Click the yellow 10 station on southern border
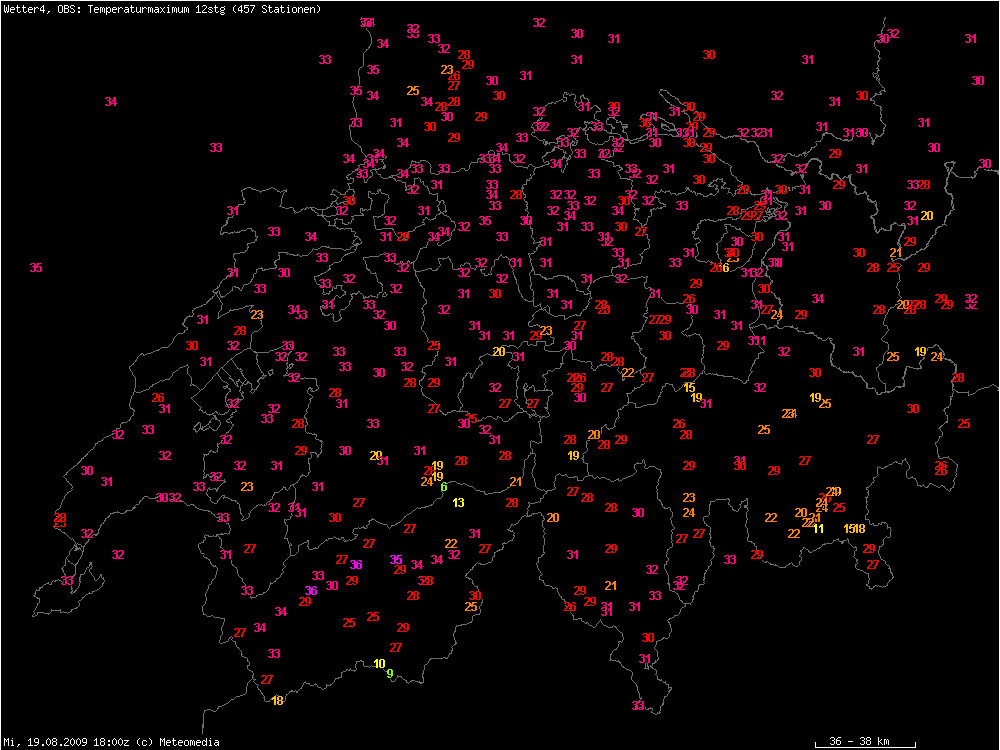This screenshot has height=750, width=1000. 379,664
